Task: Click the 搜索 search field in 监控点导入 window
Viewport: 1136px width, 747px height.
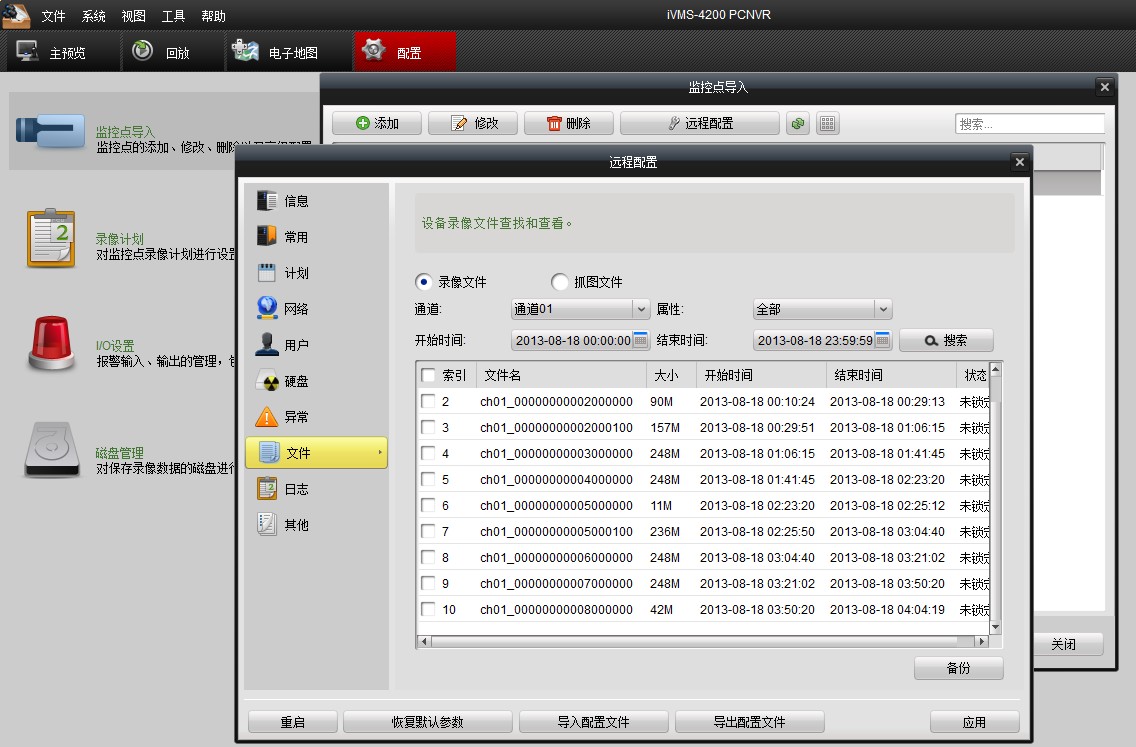Action: 1030,124
